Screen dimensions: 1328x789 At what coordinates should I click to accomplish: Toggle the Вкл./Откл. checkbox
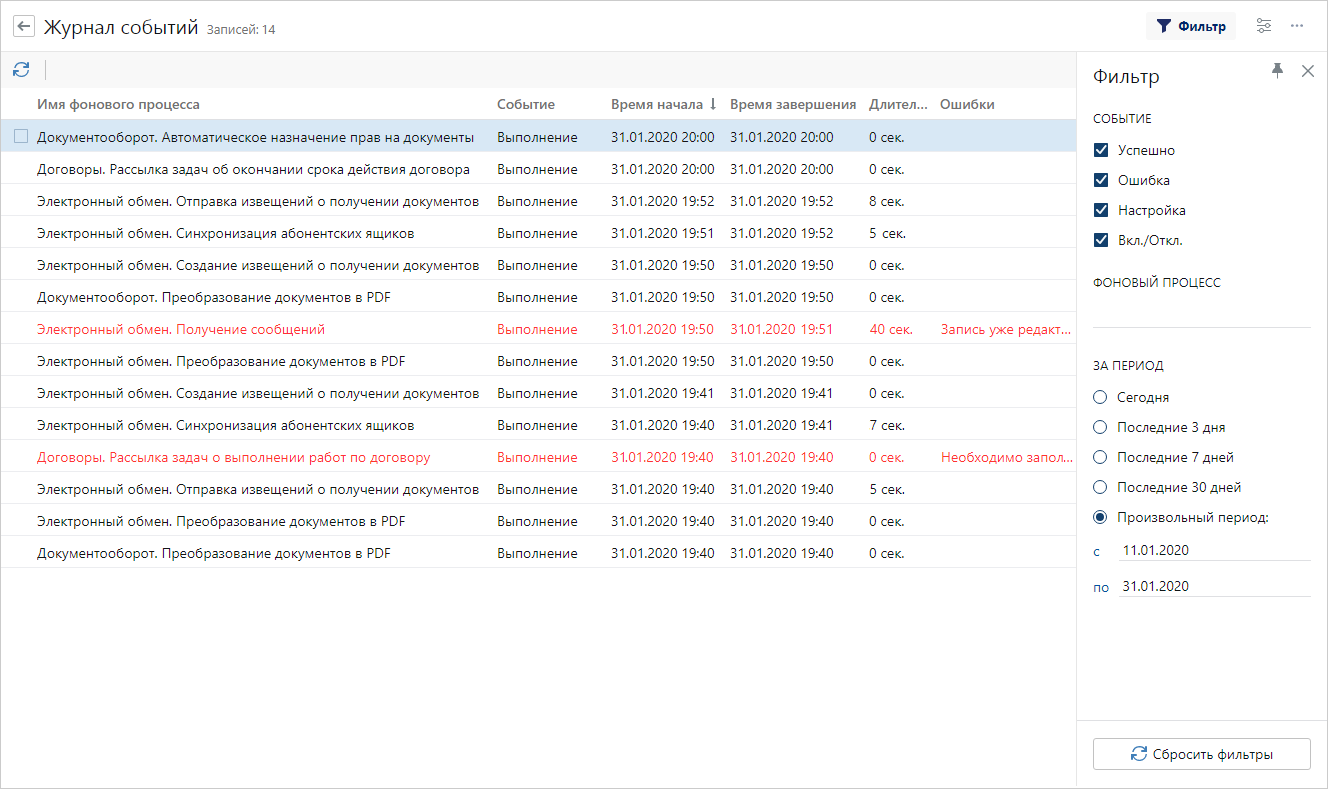tap(1101, 241)
